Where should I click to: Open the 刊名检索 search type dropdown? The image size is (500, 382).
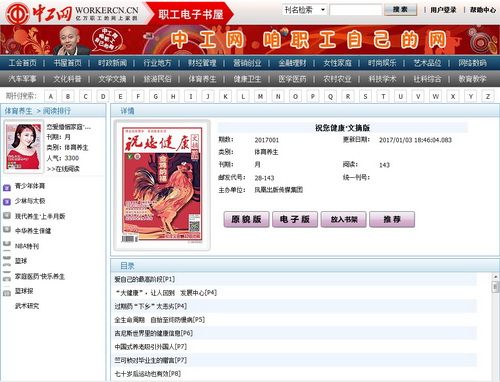(305, 10)
